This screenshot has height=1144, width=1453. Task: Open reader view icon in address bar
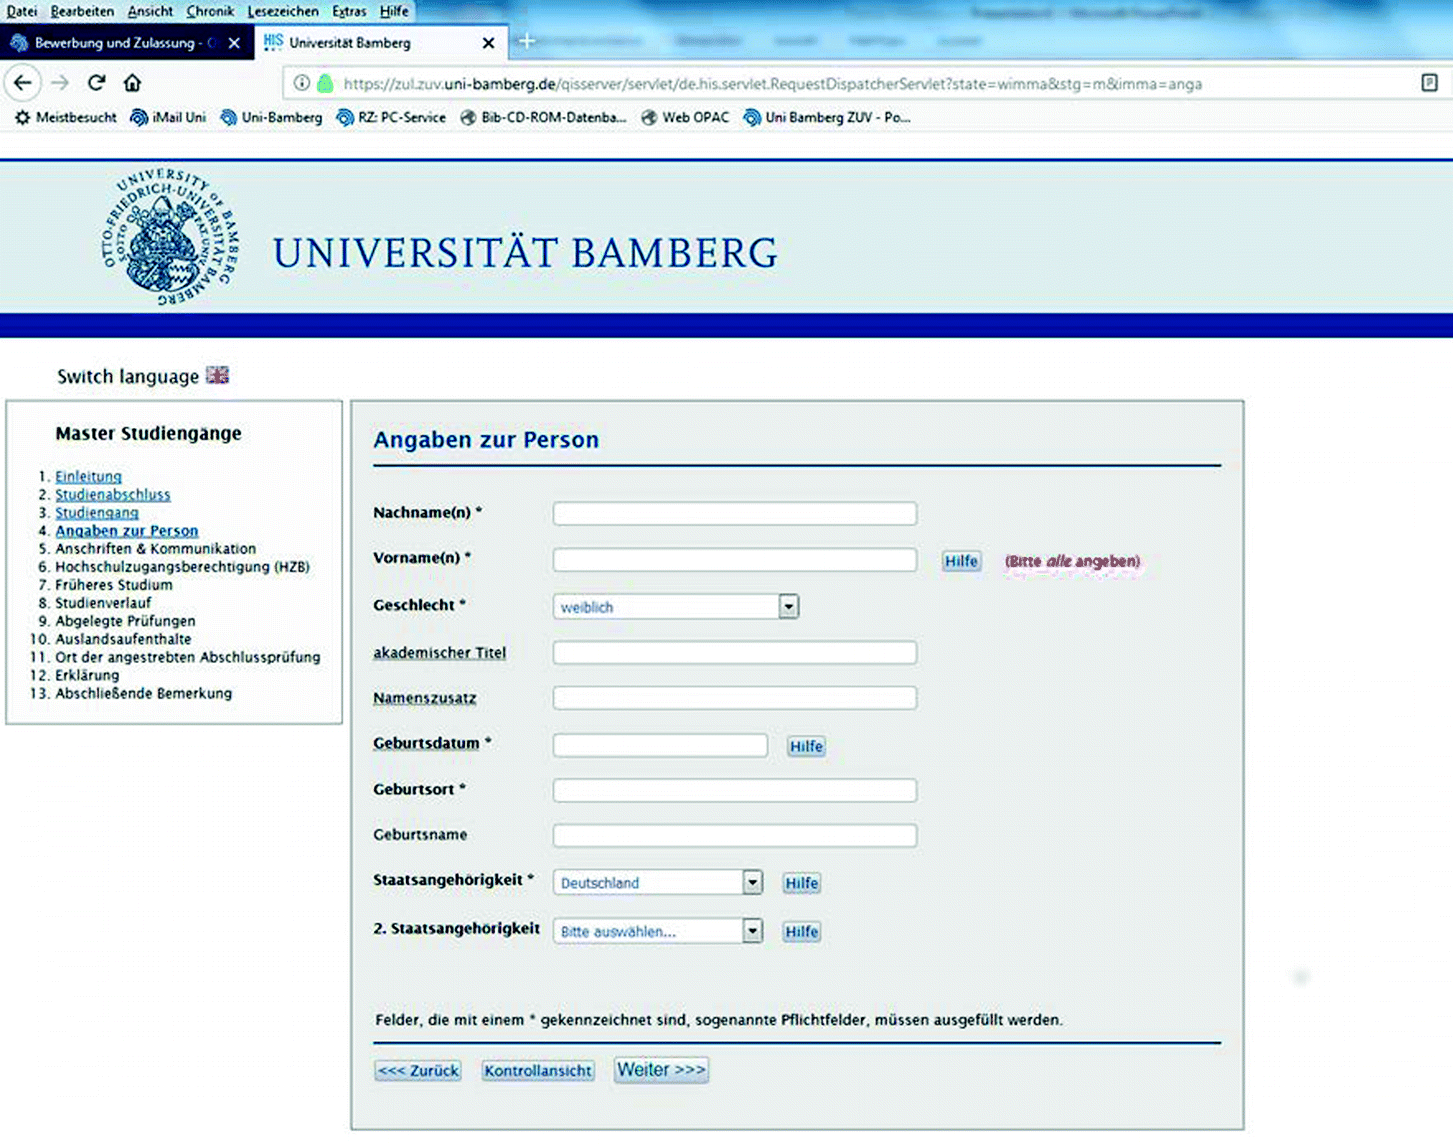click(1429, 83)
